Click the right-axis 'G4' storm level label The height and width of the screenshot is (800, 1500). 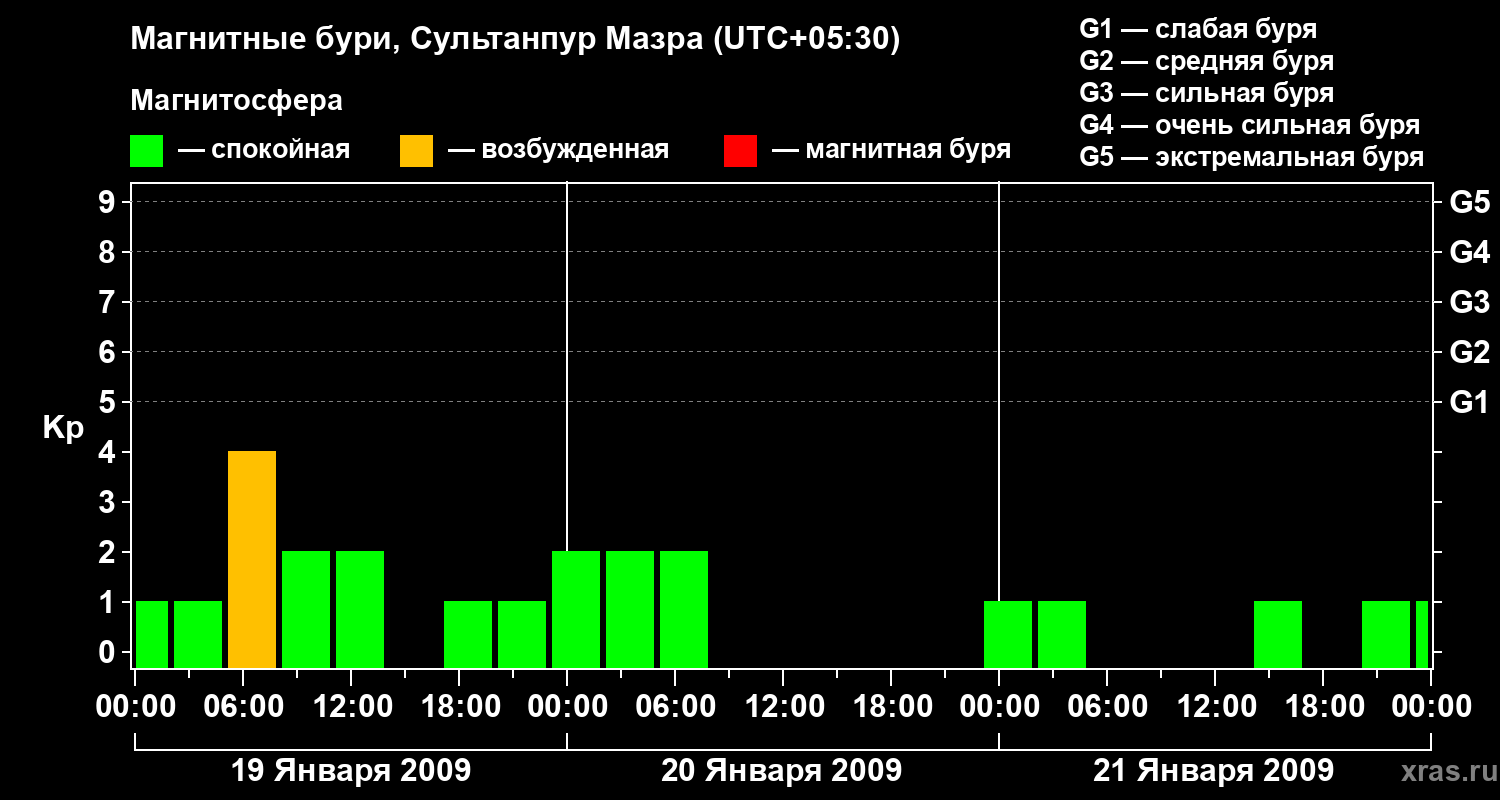click(1469, 252)
